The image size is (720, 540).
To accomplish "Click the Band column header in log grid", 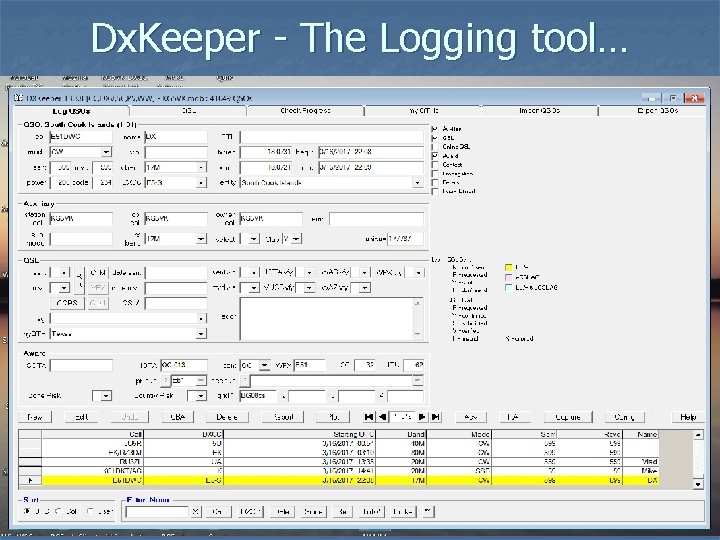I will click(x=401, y=434).
